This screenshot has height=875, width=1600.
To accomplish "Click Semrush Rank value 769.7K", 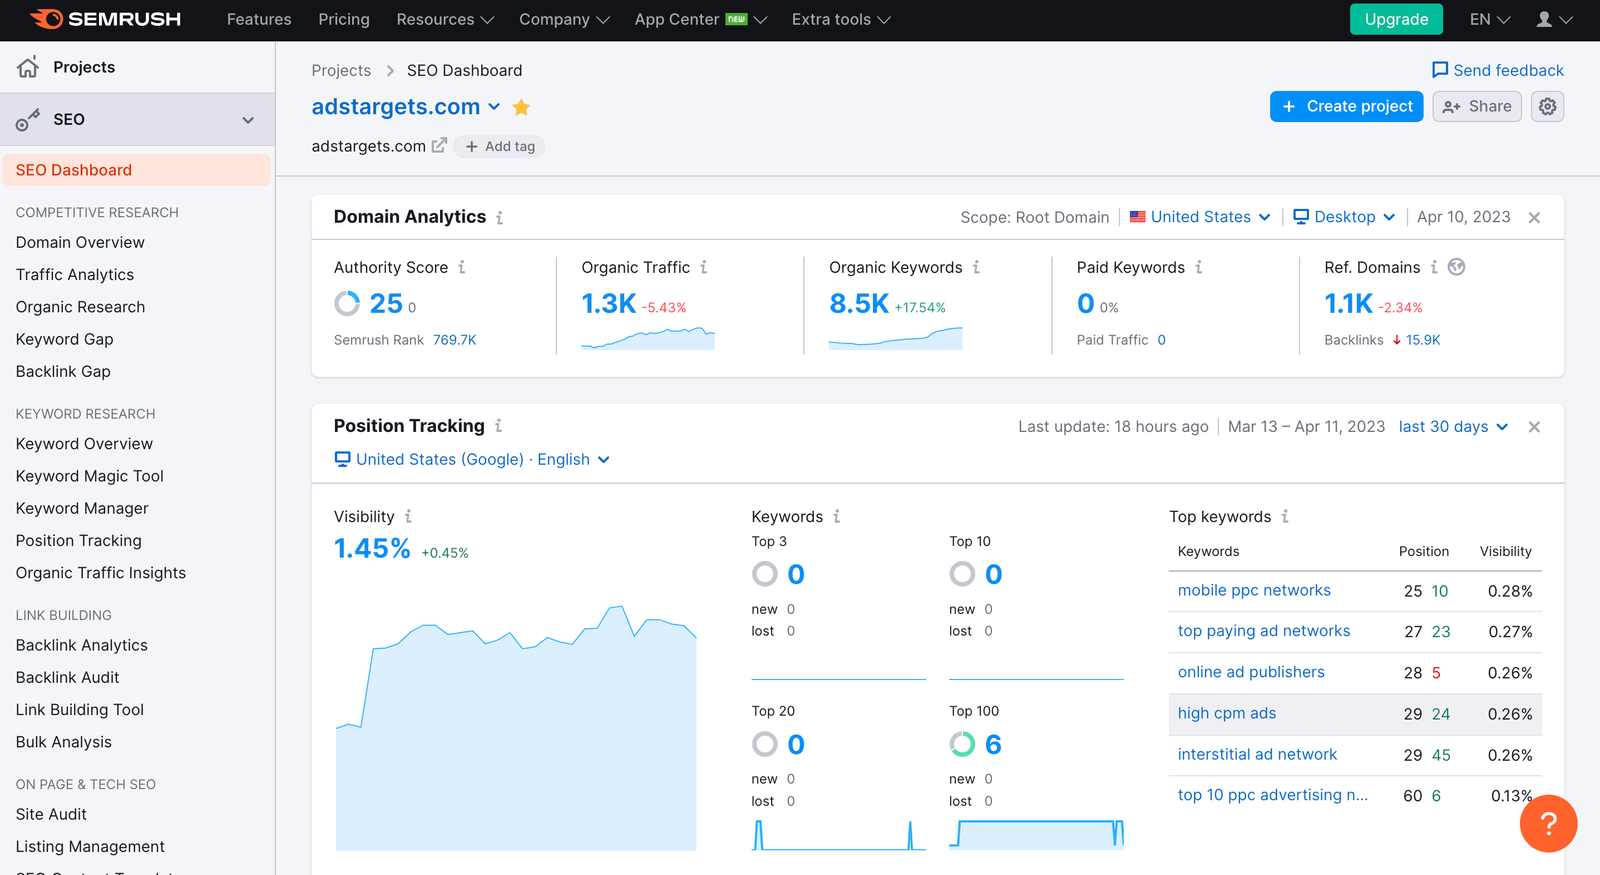I will [455, 340].
